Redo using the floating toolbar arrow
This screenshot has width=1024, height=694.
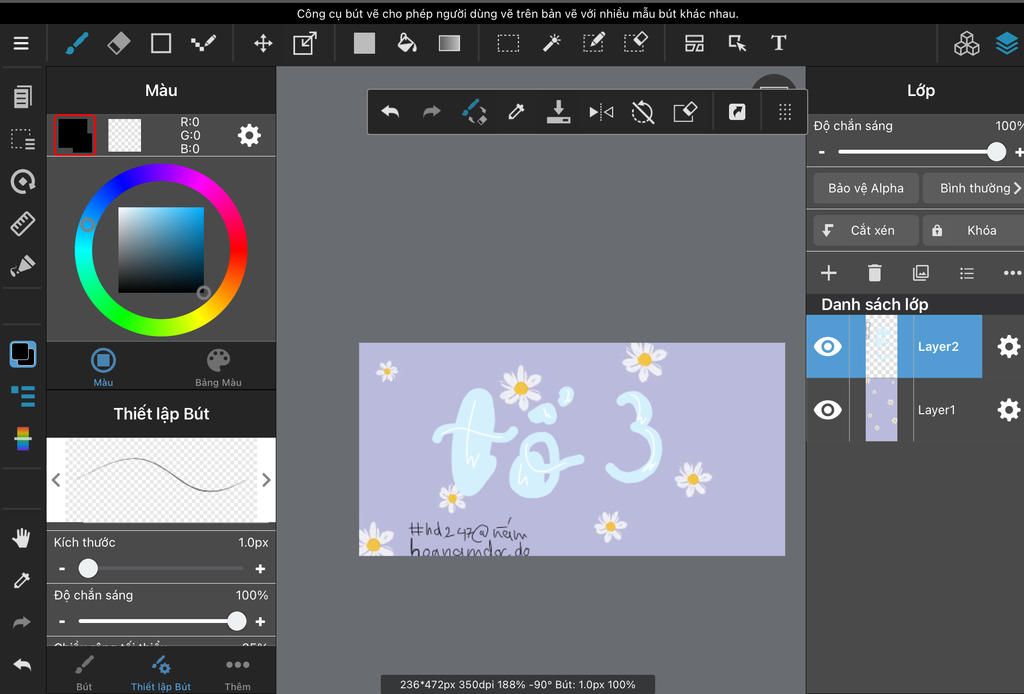coord(432,112)
